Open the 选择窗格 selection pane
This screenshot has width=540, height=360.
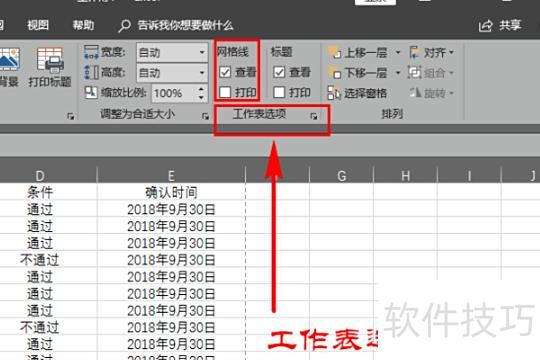357,93
